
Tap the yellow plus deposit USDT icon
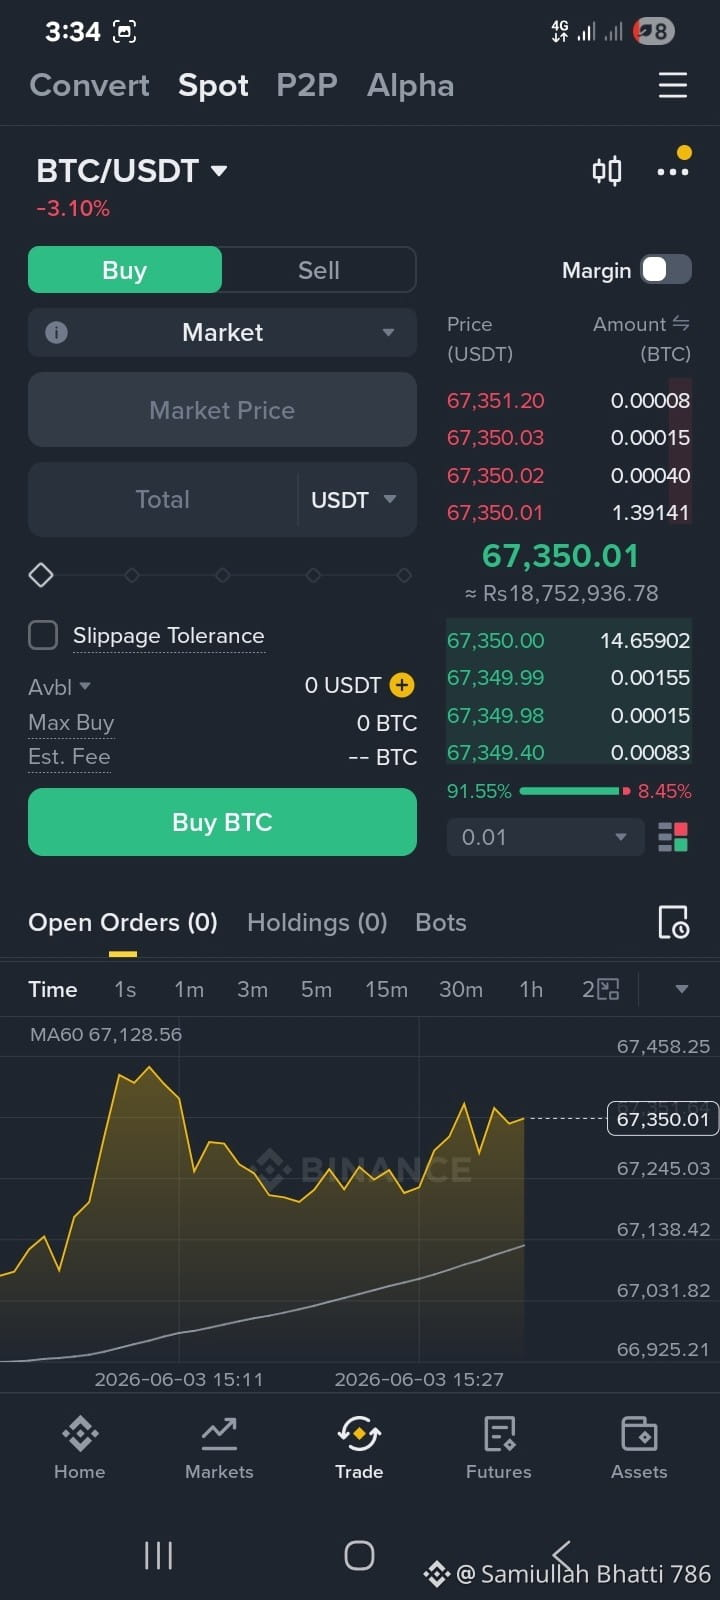click(x=402, y=685)
